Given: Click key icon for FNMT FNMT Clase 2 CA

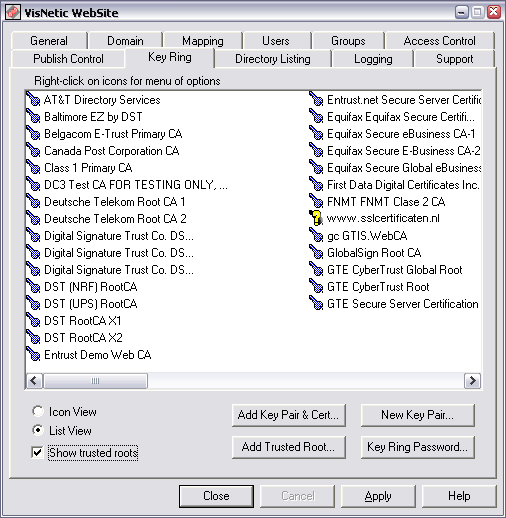Looking at the screenshot, I should coord(316,201).
